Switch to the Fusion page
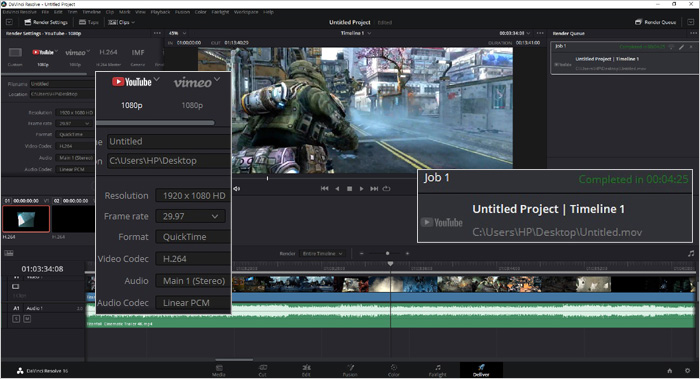 tap(350, 370)
